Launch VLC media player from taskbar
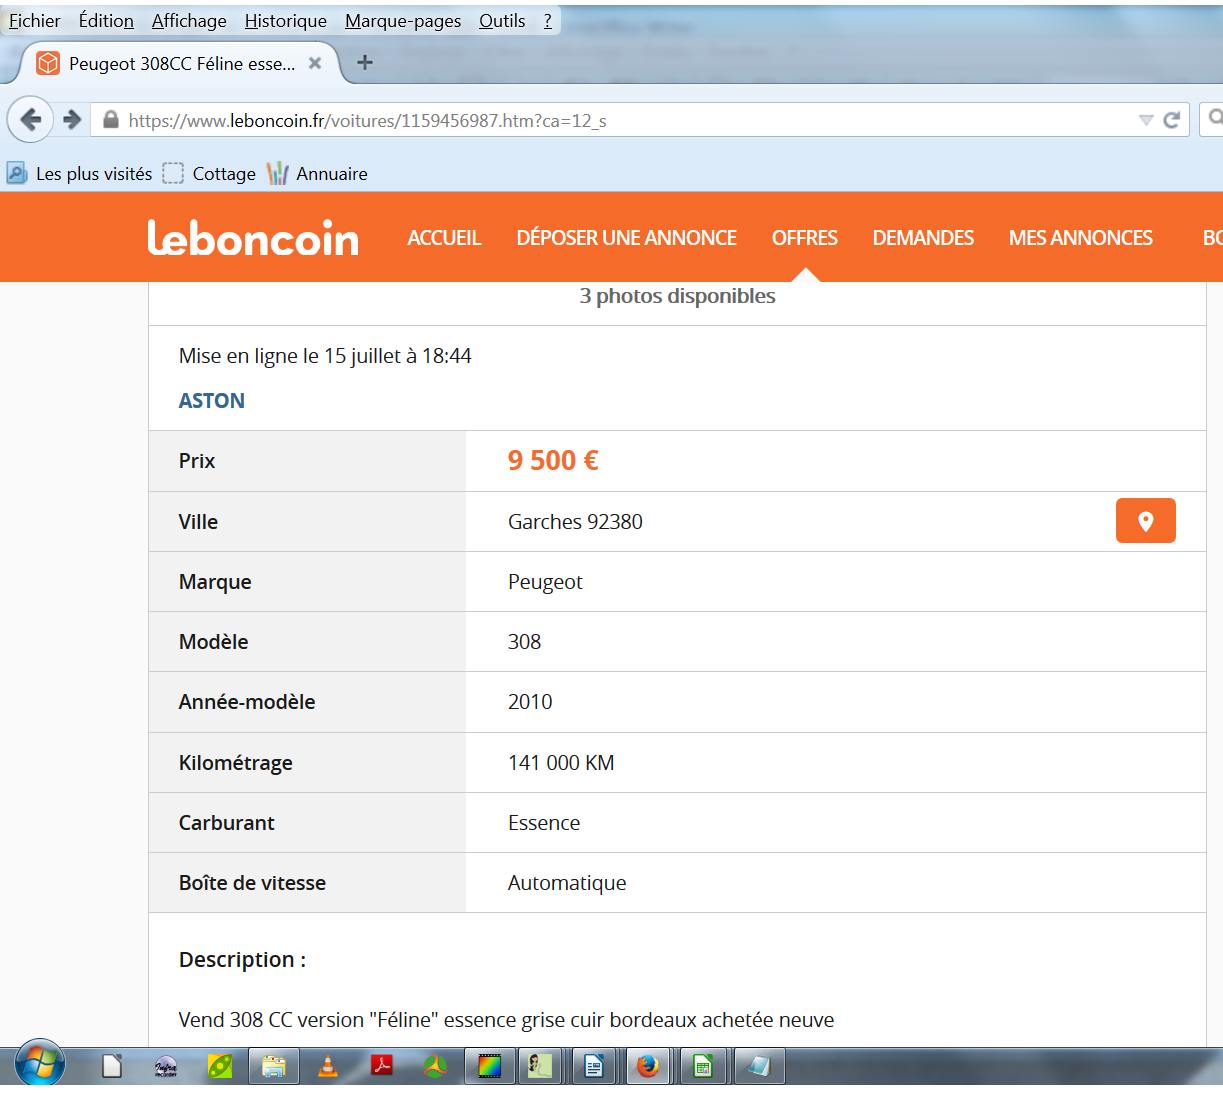The width and height of the screenshot is (1223, 1094). (x=327, y=1067)
